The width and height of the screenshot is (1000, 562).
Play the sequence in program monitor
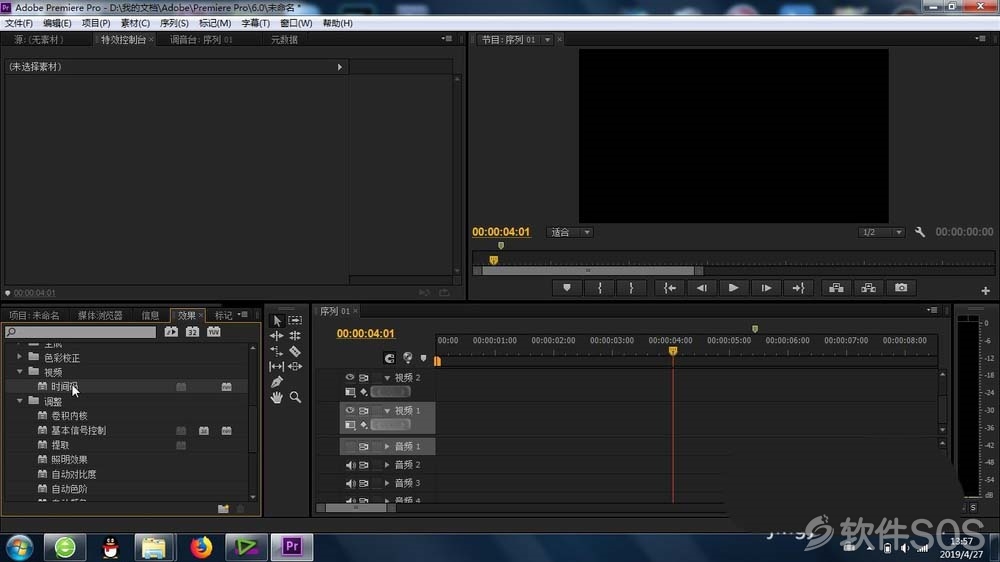pyautogui.click(x=733, y=288)
